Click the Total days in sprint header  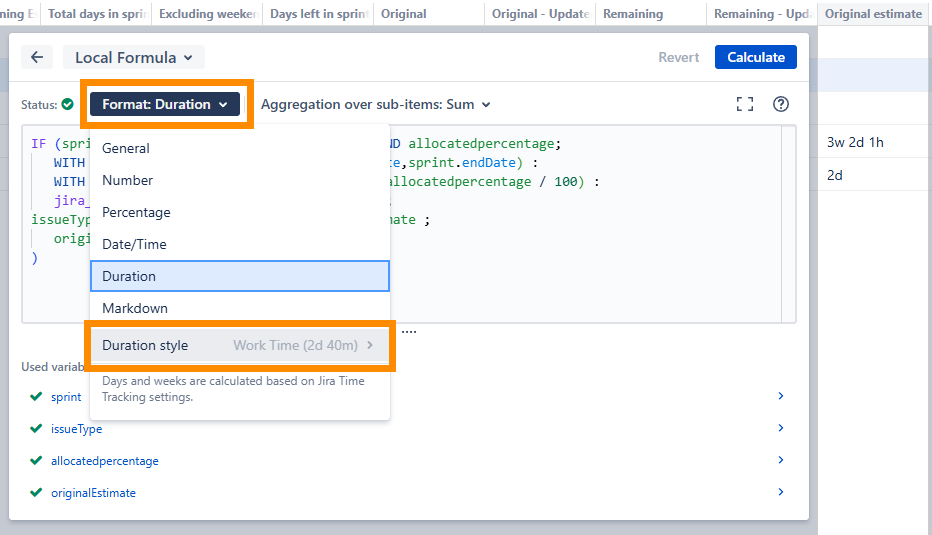[97, 14]
